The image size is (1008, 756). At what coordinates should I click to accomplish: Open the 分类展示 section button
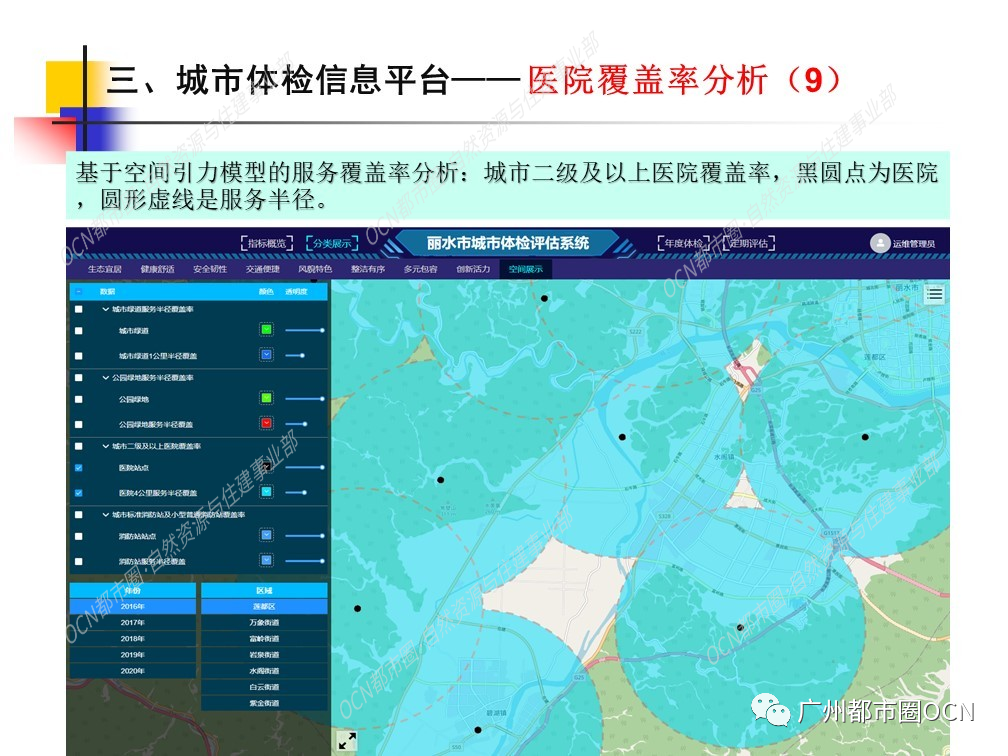[x=332, y=243]
